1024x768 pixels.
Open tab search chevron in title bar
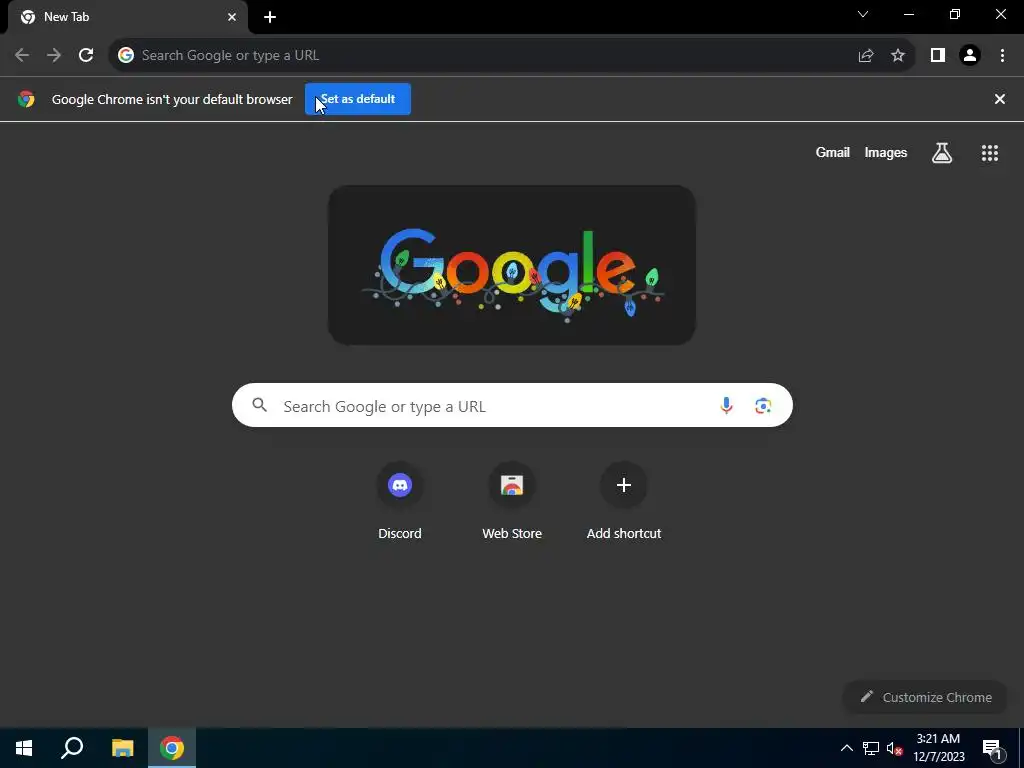(x=863, y=14)
